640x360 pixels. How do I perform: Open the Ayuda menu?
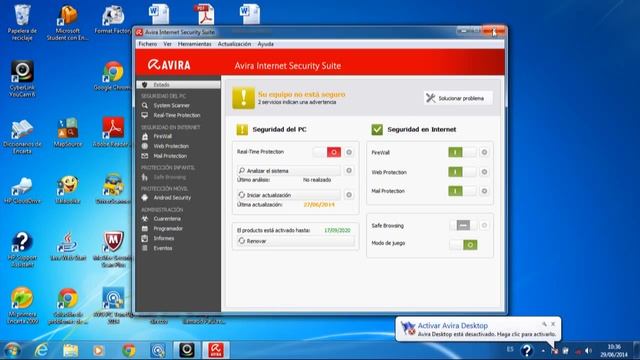(265, 44)
